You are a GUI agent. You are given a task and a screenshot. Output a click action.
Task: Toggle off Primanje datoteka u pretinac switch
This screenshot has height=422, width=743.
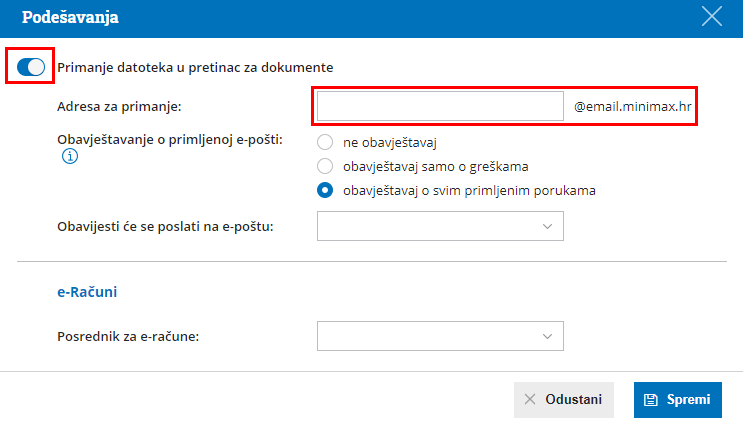point(30,67)
